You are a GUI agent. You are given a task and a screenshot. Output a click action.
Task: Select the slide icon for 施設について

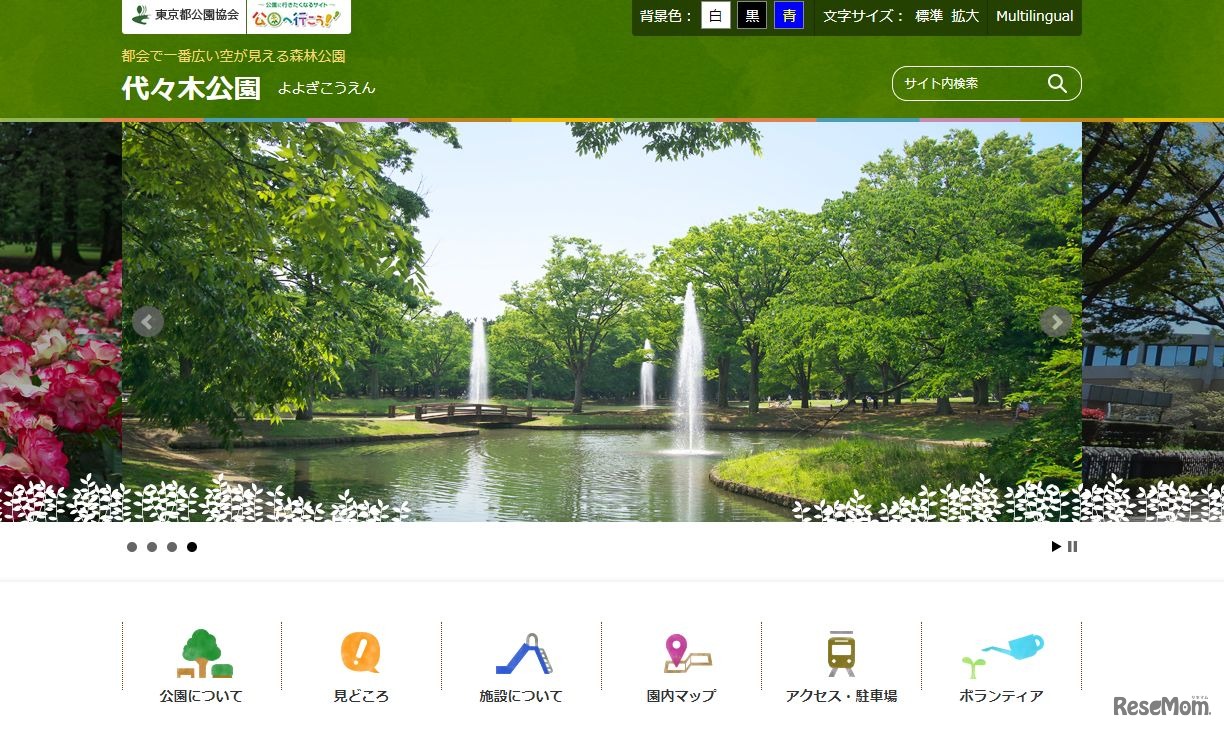[522, 654]
